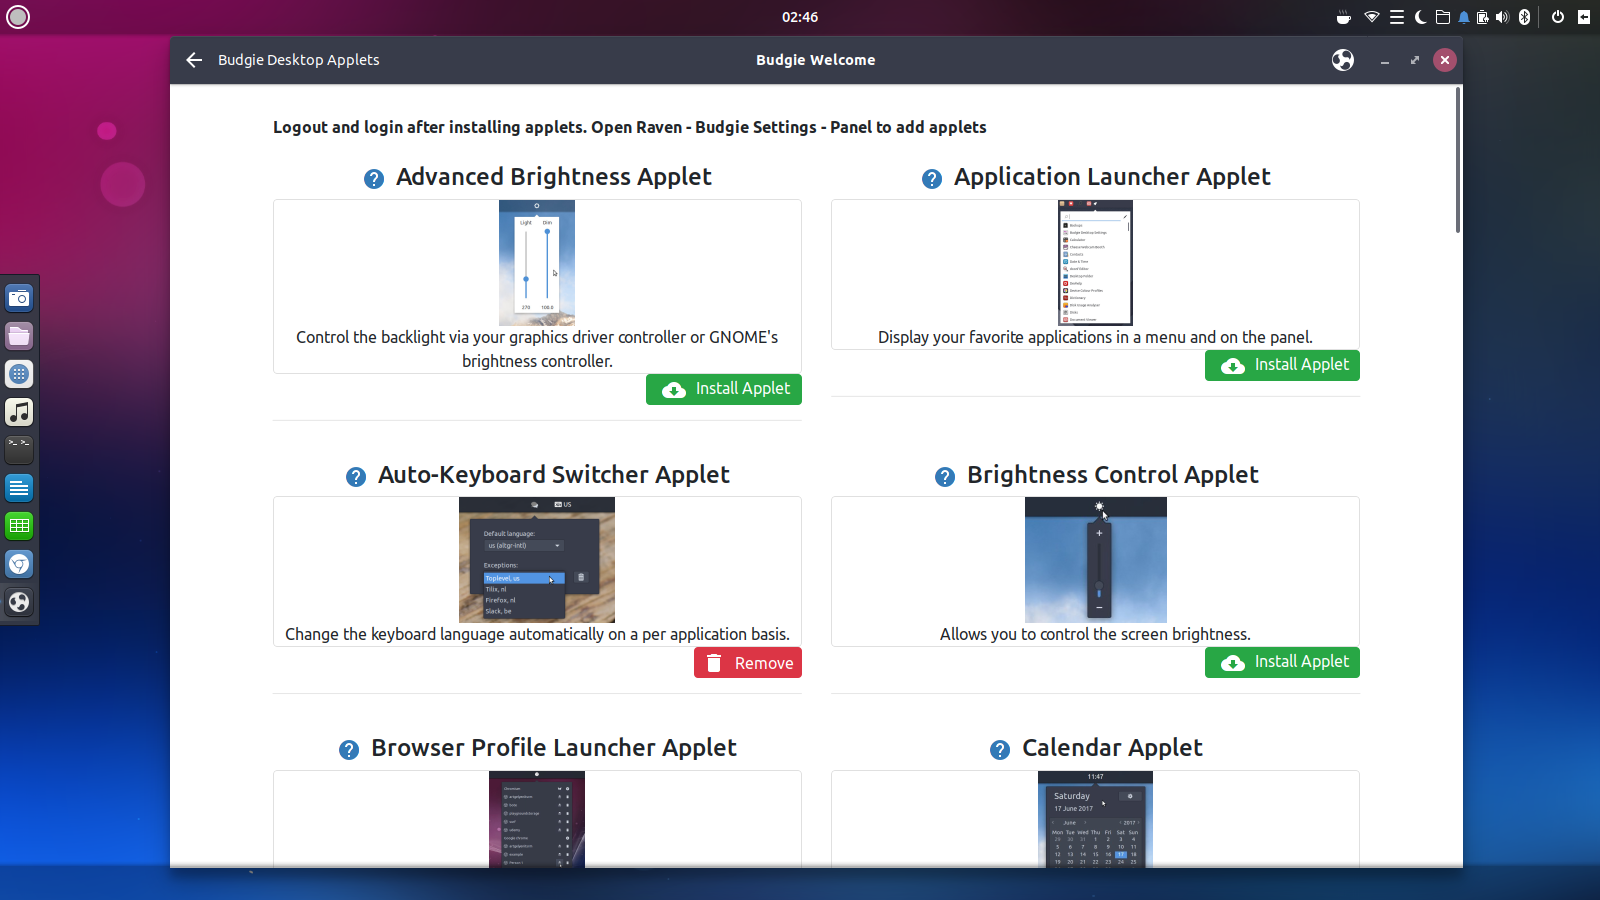Click the battery clipboard icon in the panel
Image resolution: width=1600 pixels, height=900 pixels.
tap(1483, 17)
